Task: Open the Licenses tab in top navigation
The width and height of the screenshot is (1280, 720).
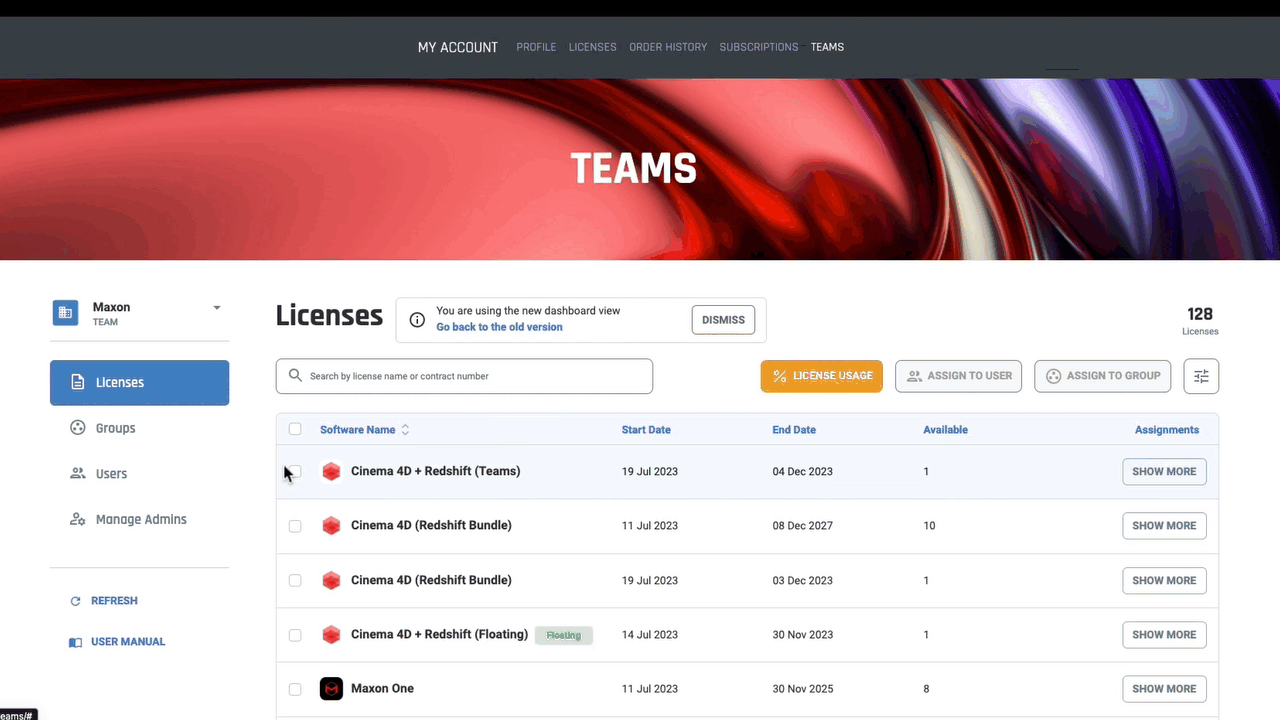Action: tap(593, 47)
